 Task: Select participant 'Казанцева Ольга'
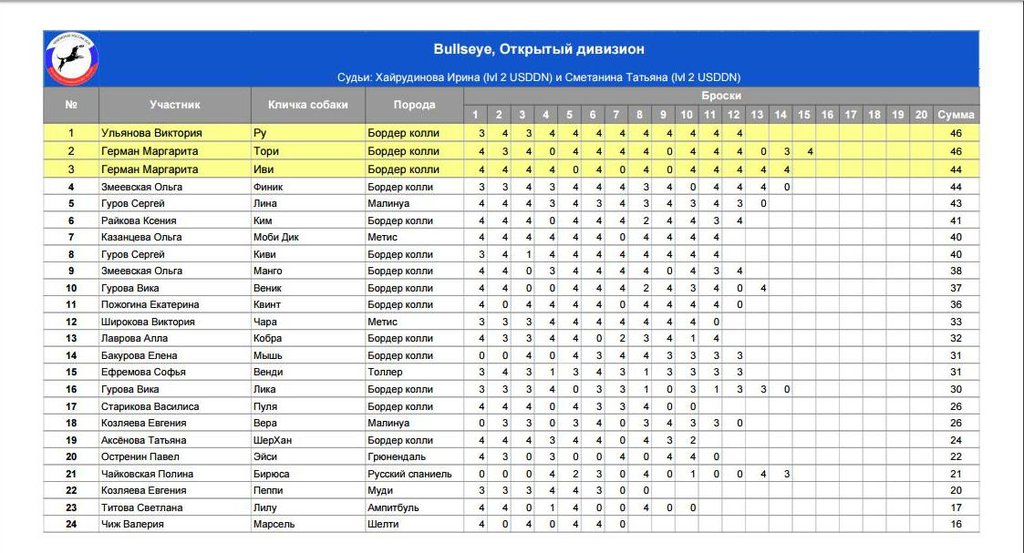141,237
